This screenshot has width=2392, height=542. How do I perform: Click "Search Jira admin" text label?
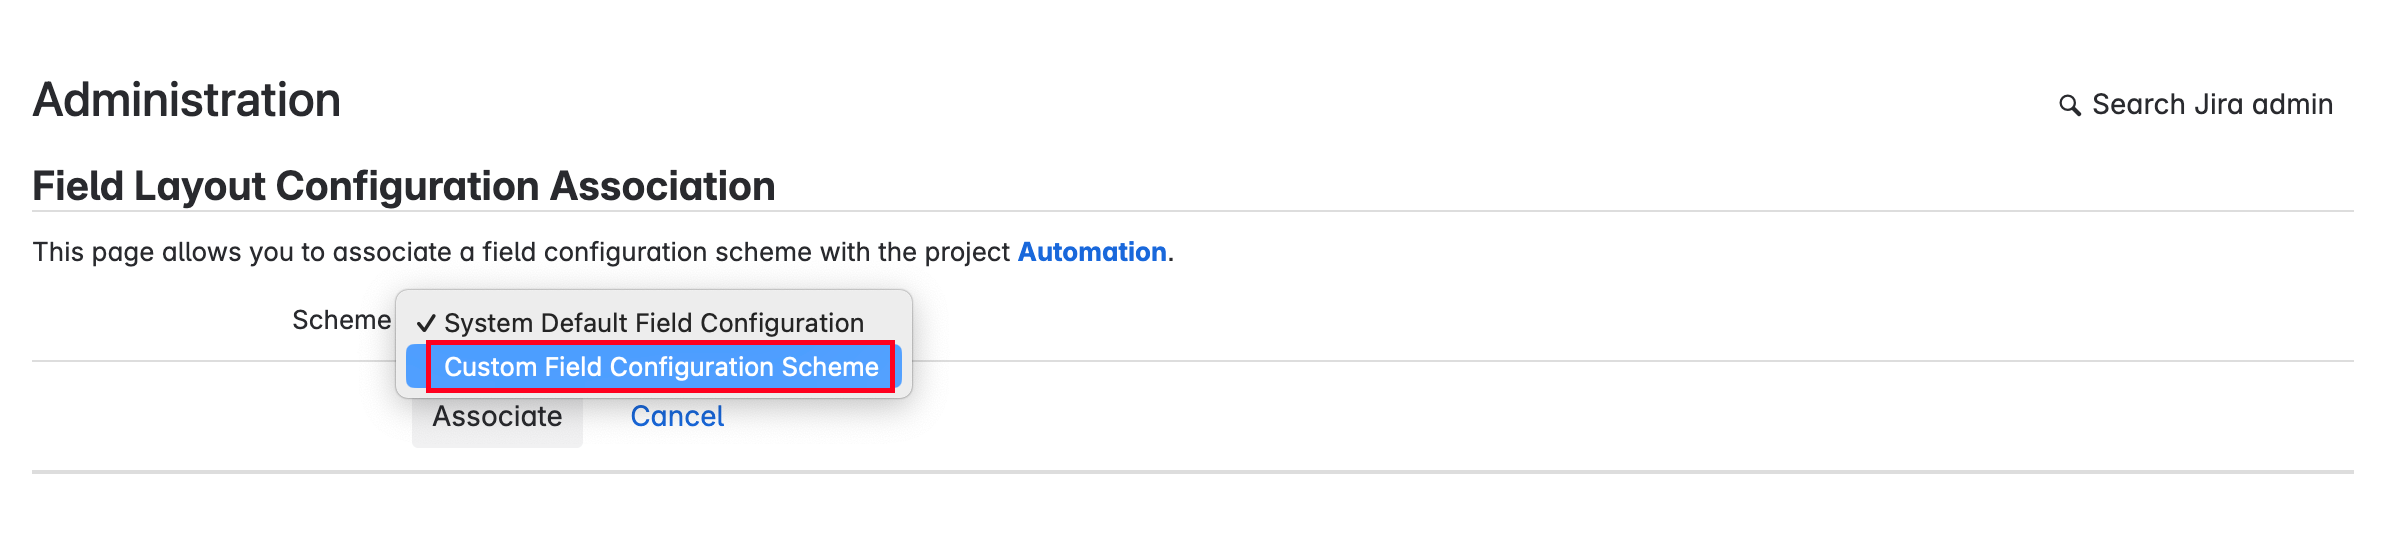click(x=2211, y=105)
